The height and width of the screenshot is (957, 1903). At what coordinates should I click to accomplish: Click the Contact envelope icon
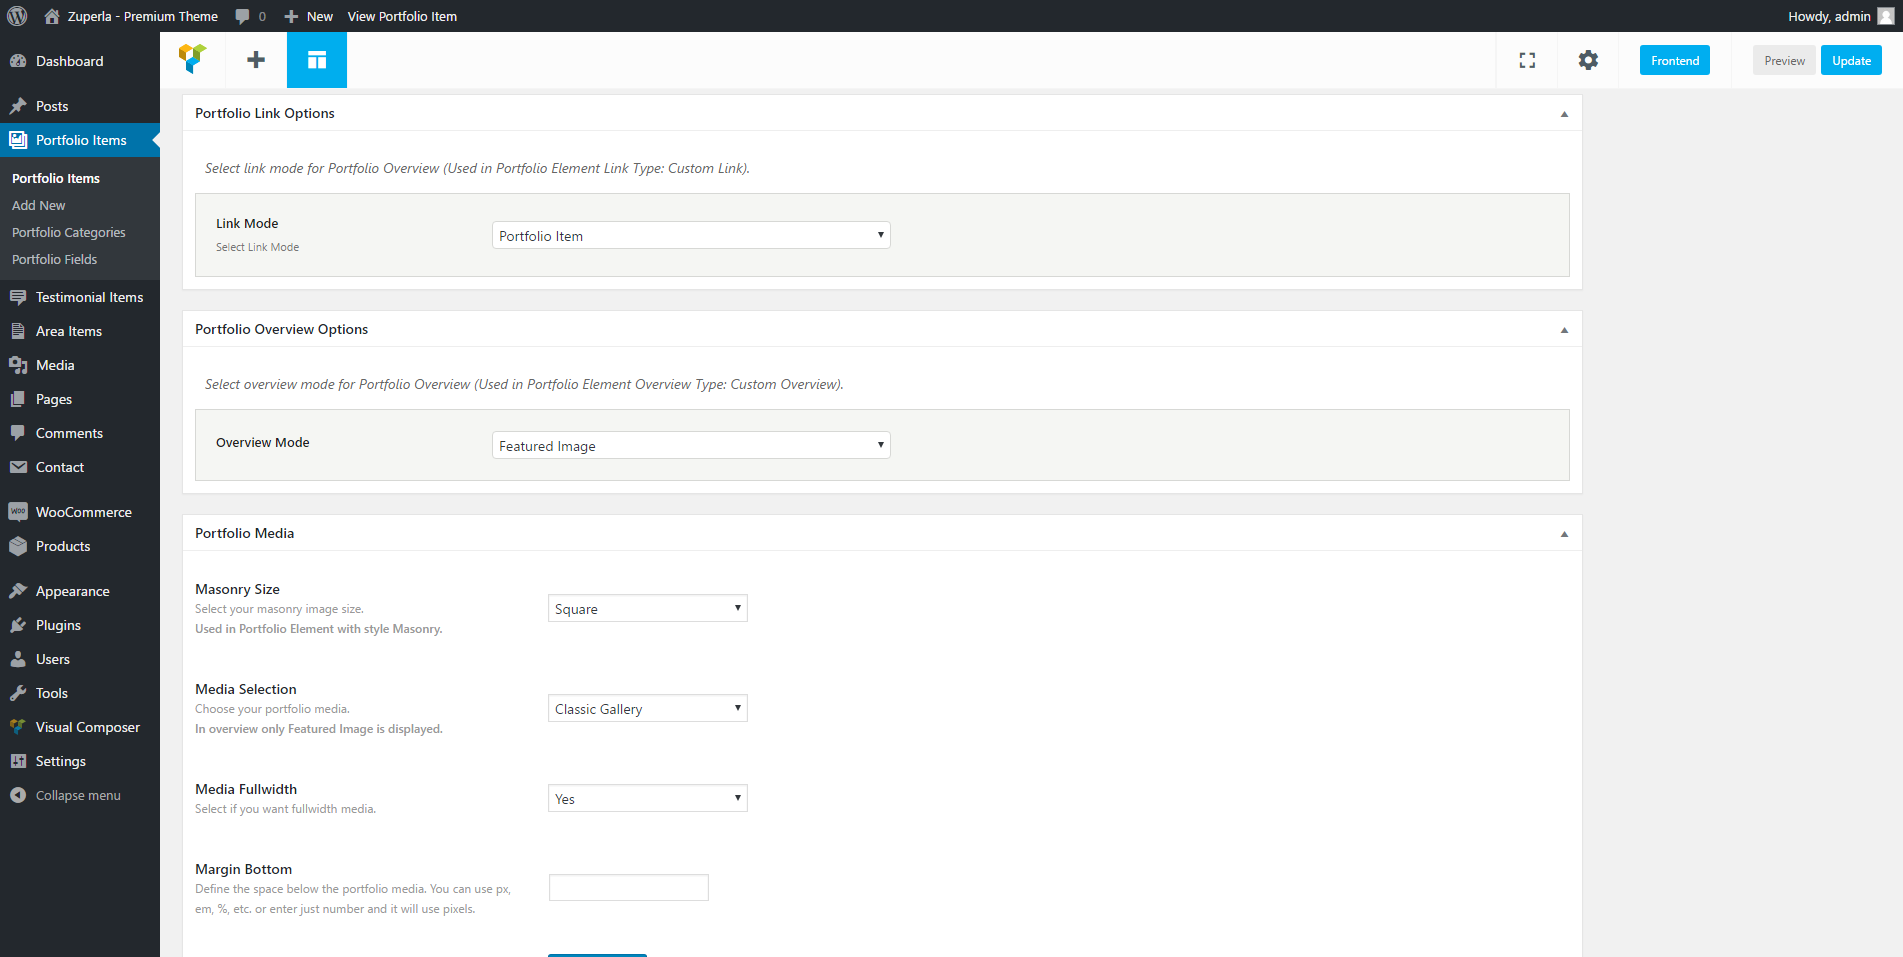coord(18,467)
